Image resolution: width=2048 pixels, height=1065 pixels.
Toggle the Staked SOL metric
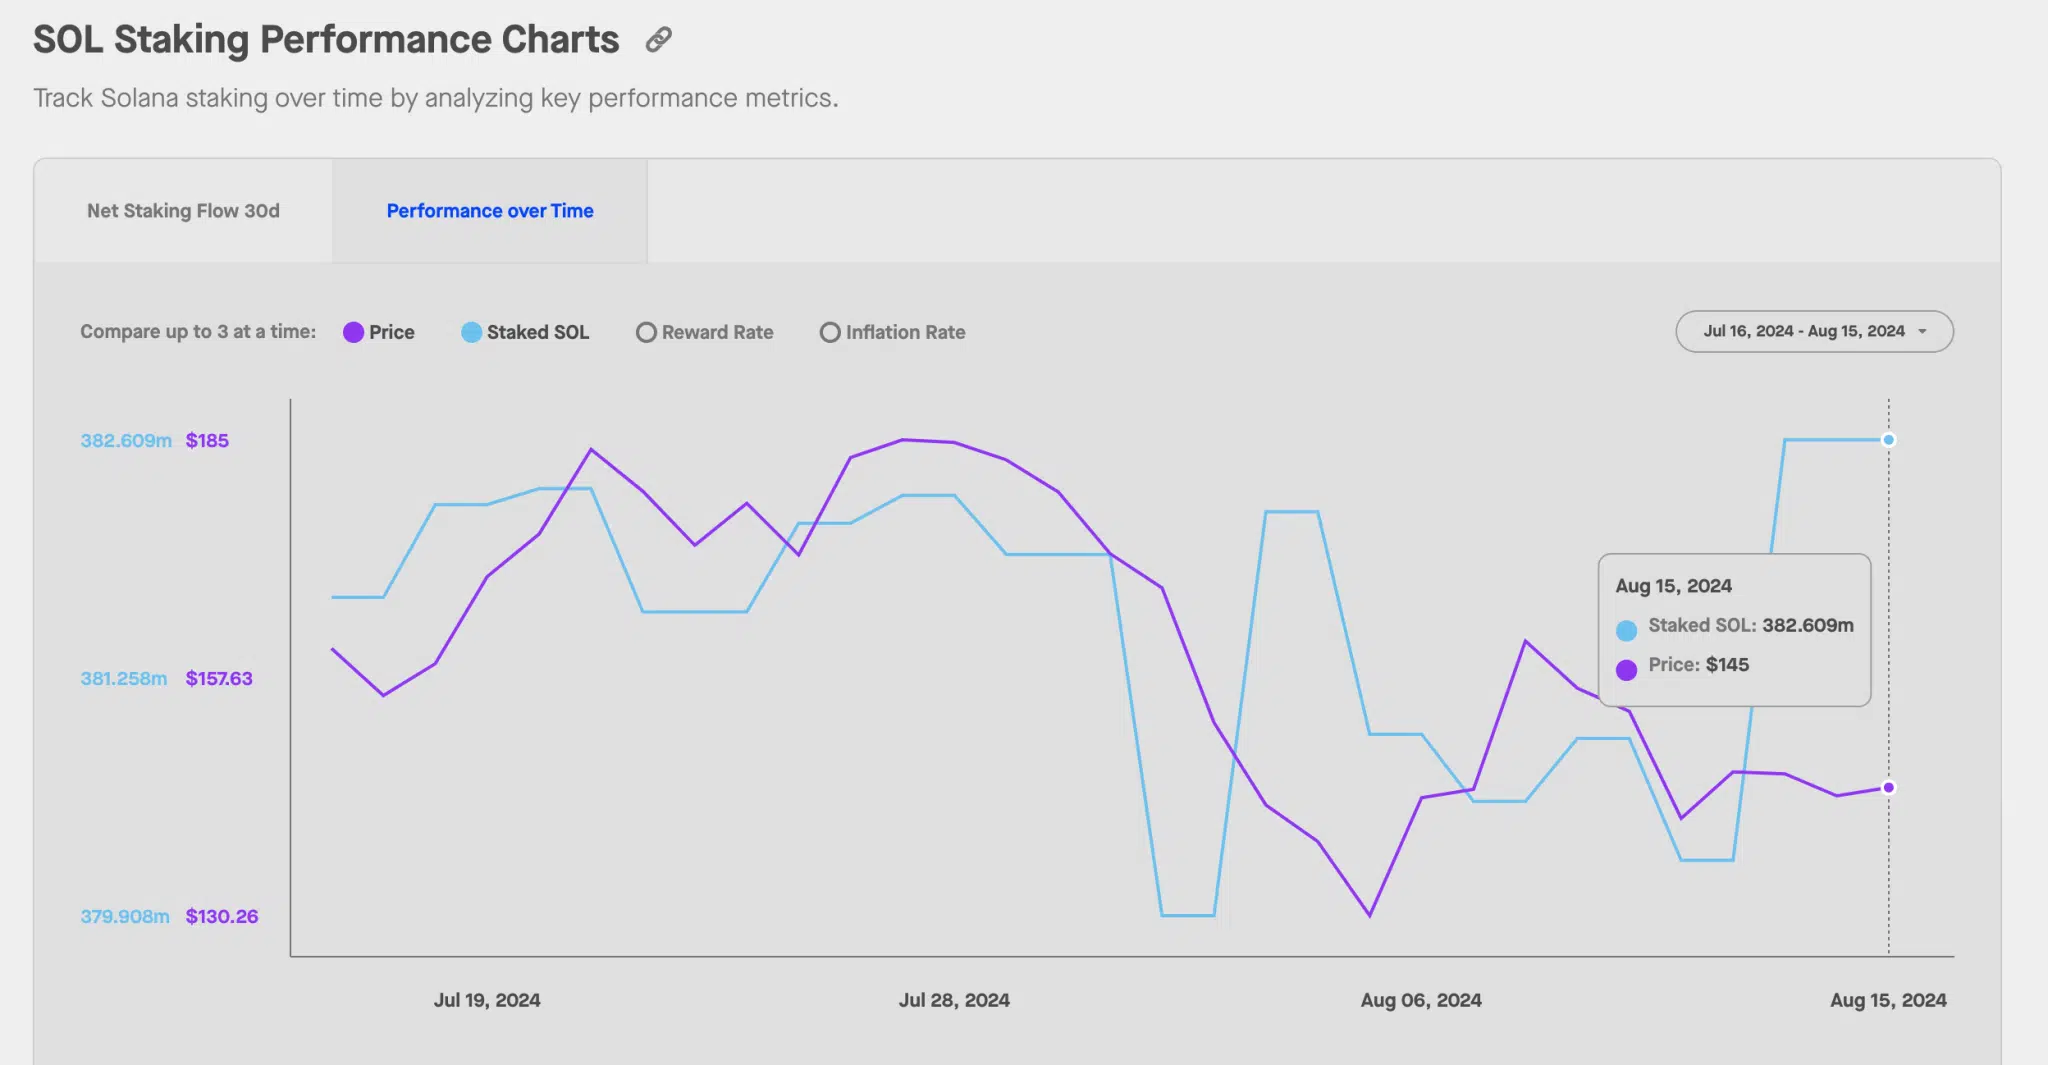(x=525, y=332)
